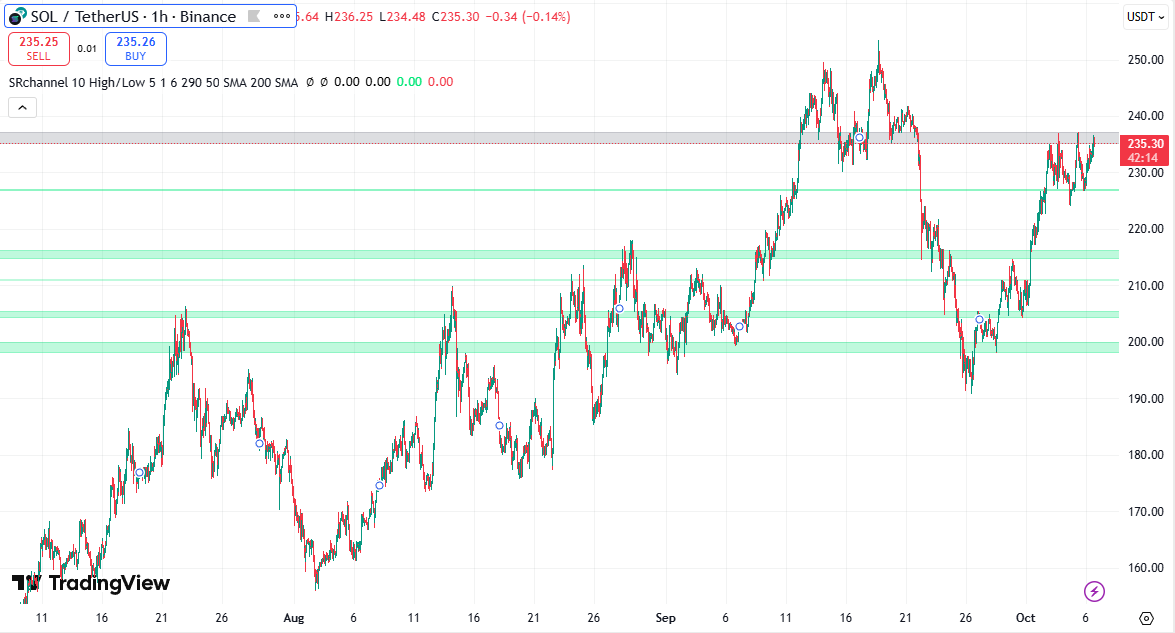Click the 0.01 spread value
Viewport: 1175px width, 633px height.
(87, 48)
